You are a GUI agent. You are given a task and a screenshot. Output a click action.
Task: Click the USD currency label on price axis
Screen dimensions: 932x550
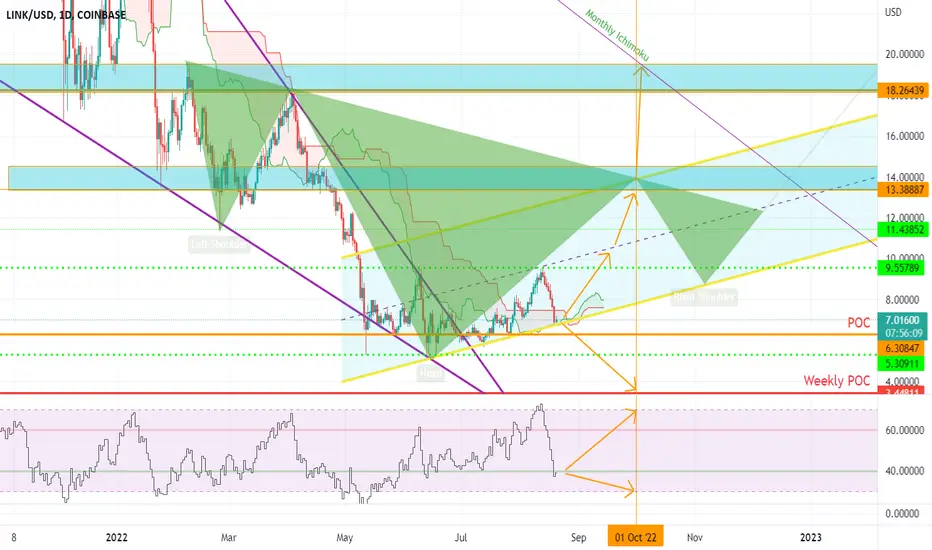point(893,12)
